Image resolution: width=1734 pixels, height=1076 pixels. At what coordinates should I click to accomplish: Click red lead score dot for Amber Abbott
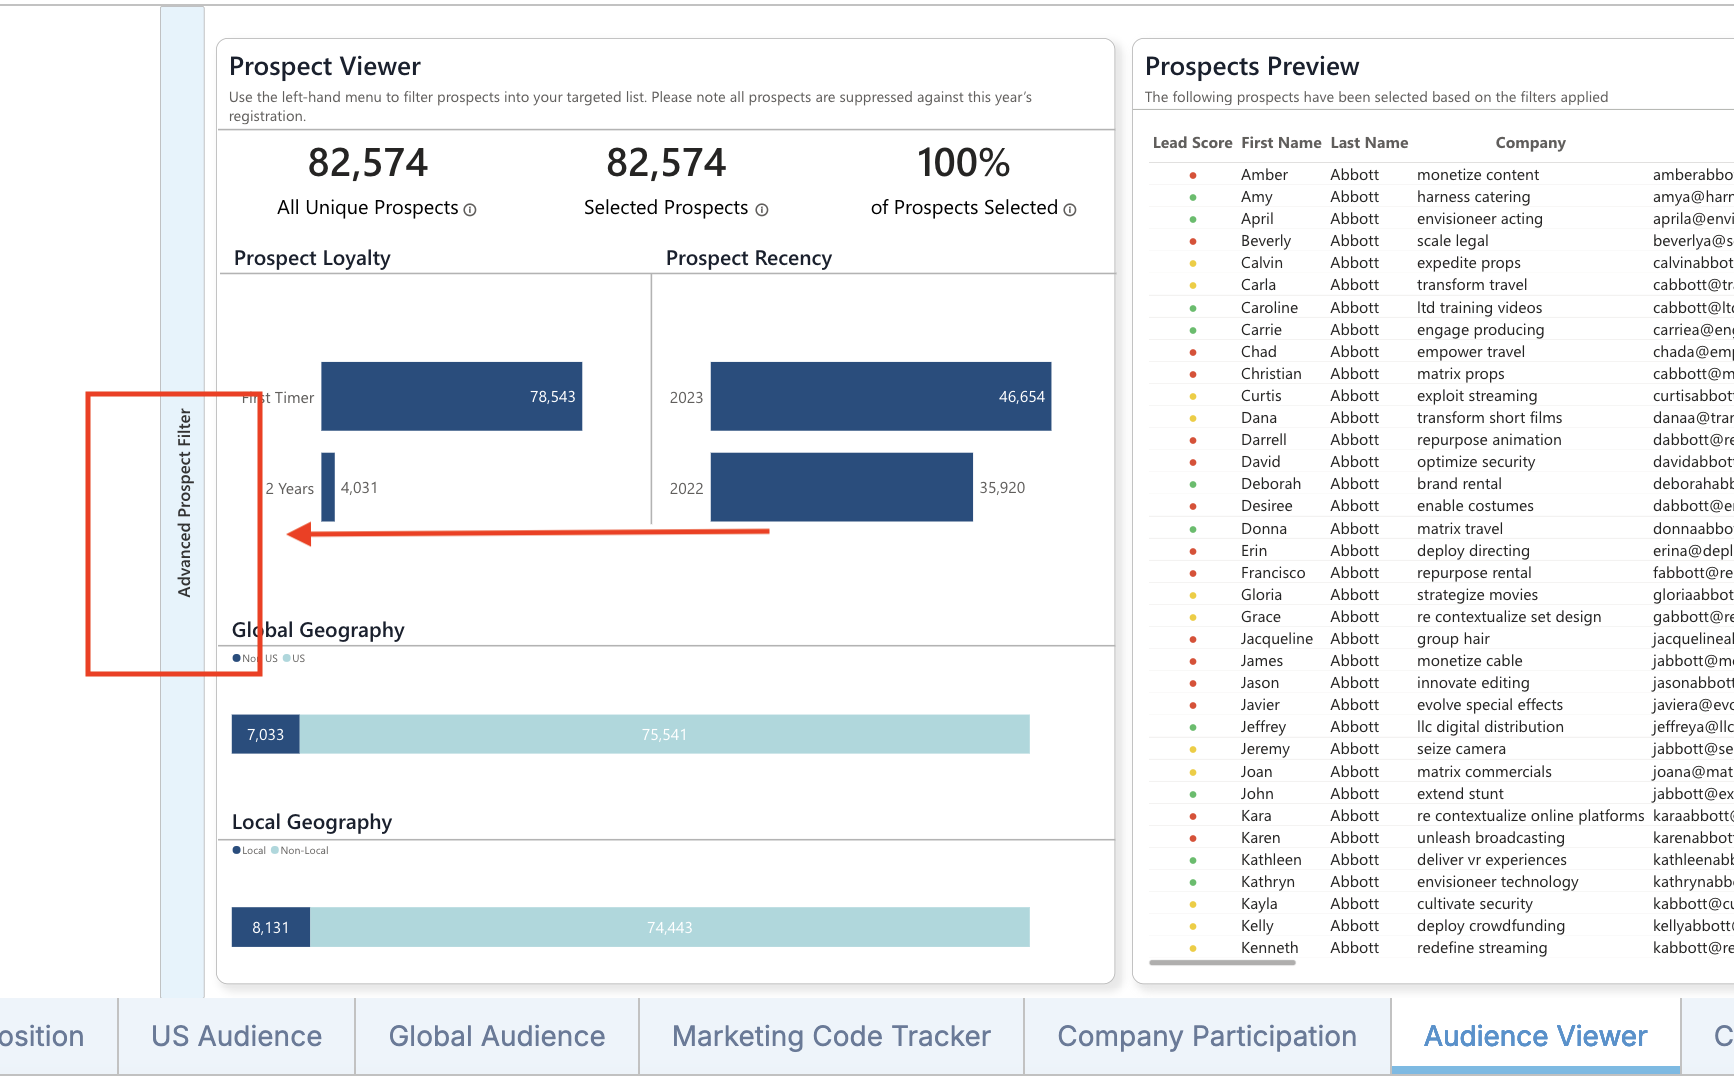pos(1192,175)
